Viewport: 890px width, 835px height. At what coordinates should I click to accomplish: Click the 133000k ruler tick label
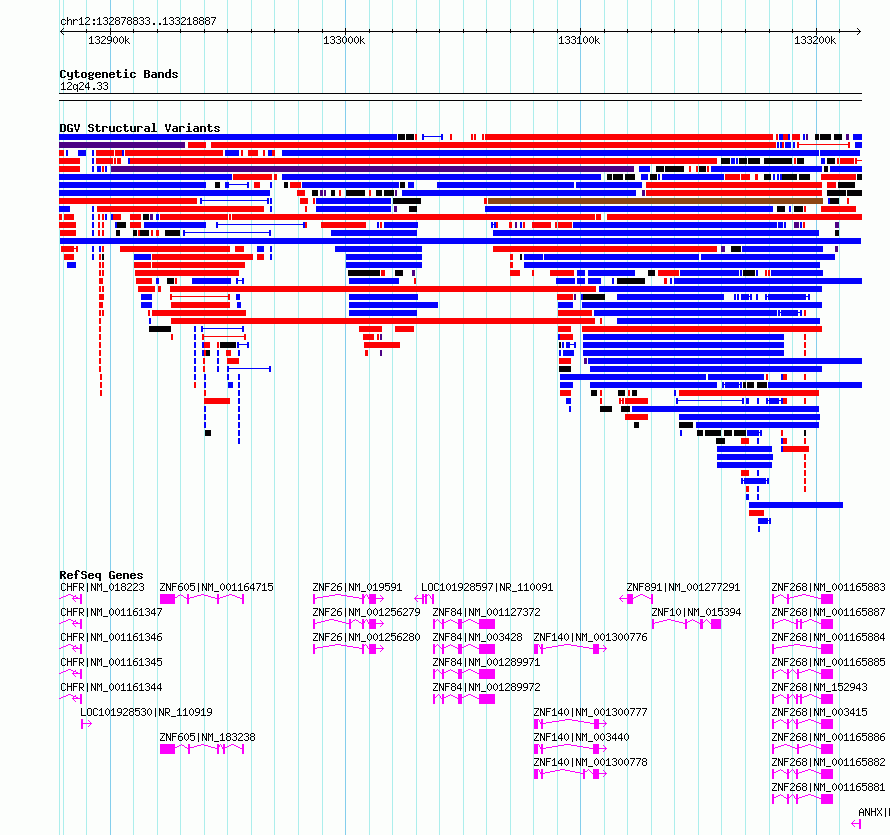click(344, 40)
